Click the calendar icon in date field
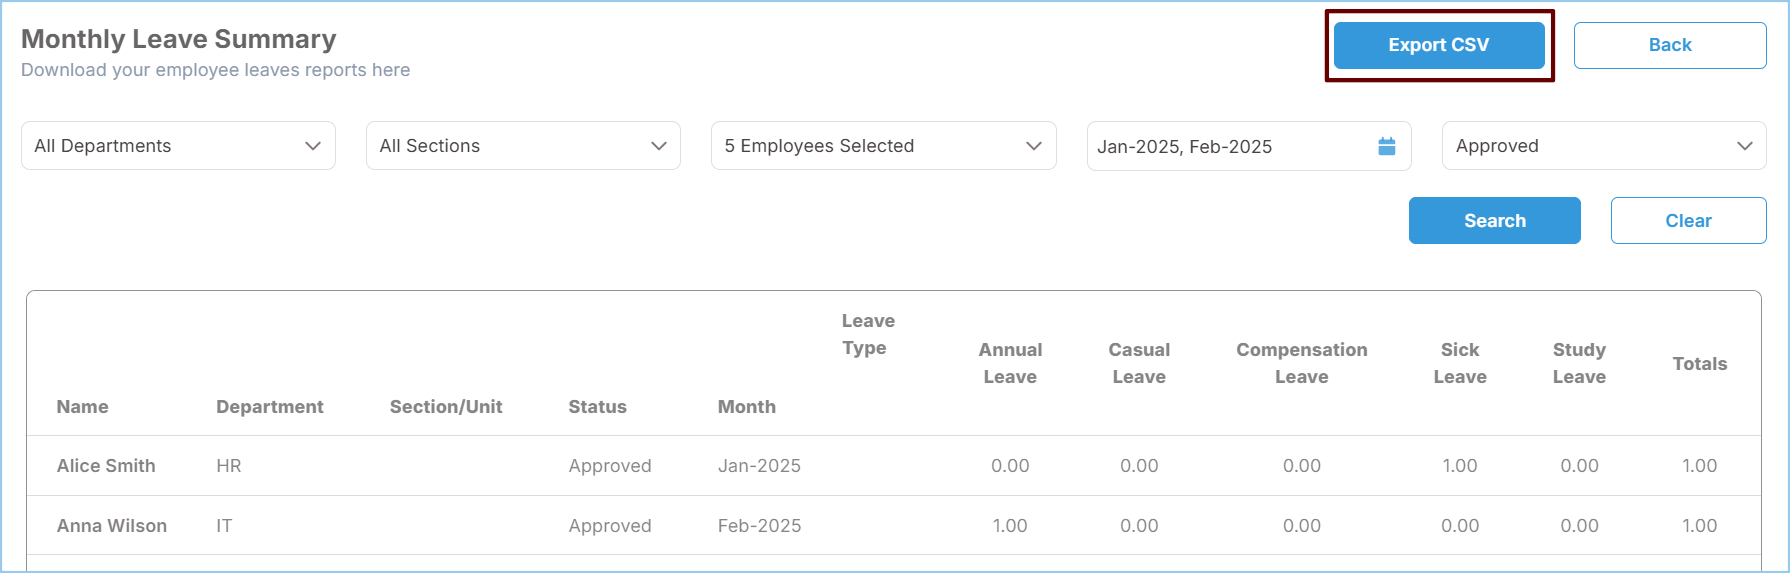1790x573 pixels. tap(1386, 146)
